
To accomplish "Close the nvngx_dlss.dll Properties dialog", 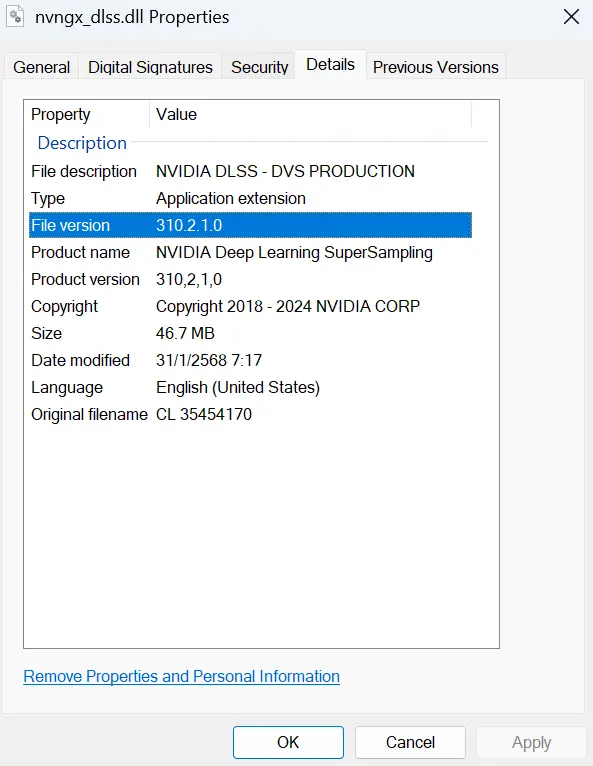I will tap(571, 17).
